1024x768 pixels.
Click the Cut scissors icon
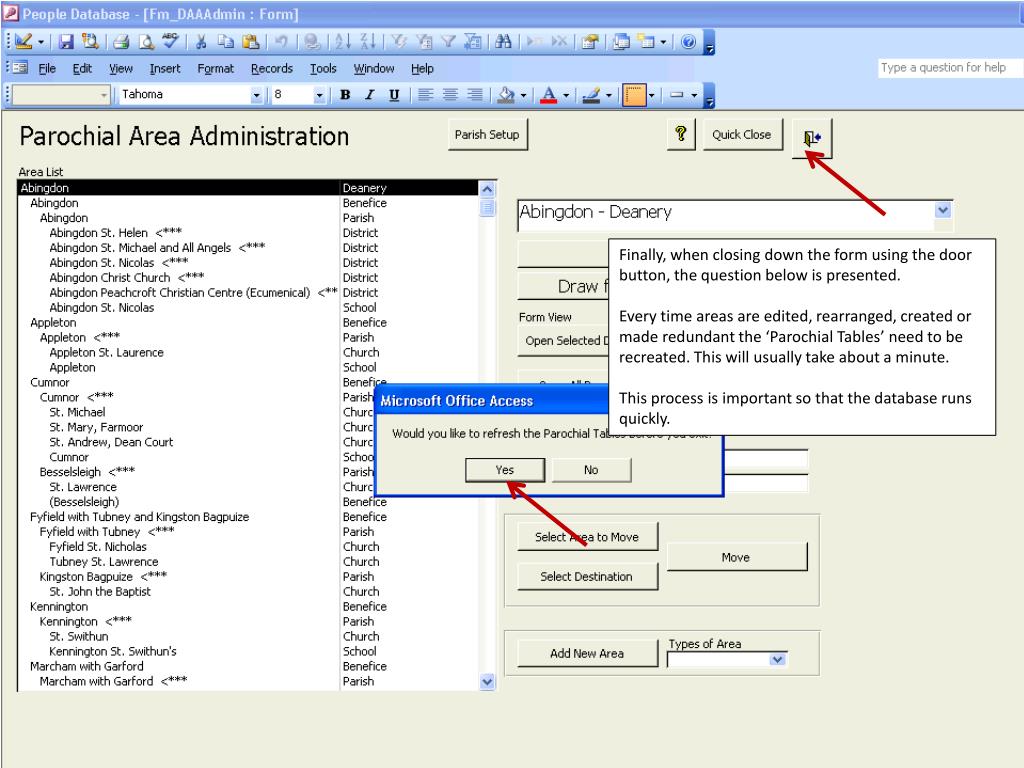click(x=201, y=42)
